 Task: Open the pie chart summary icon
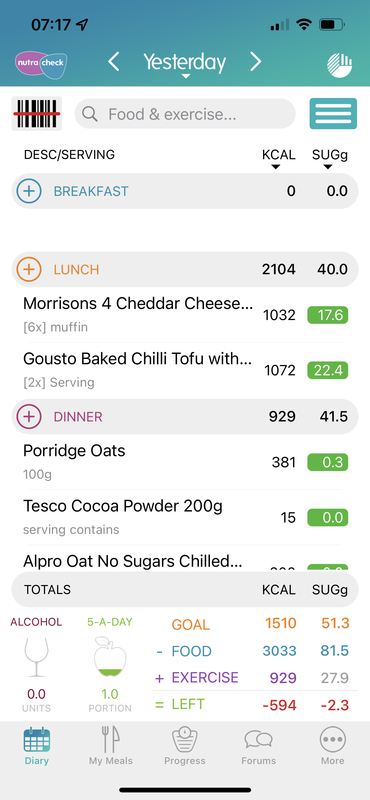click(339, 64)
